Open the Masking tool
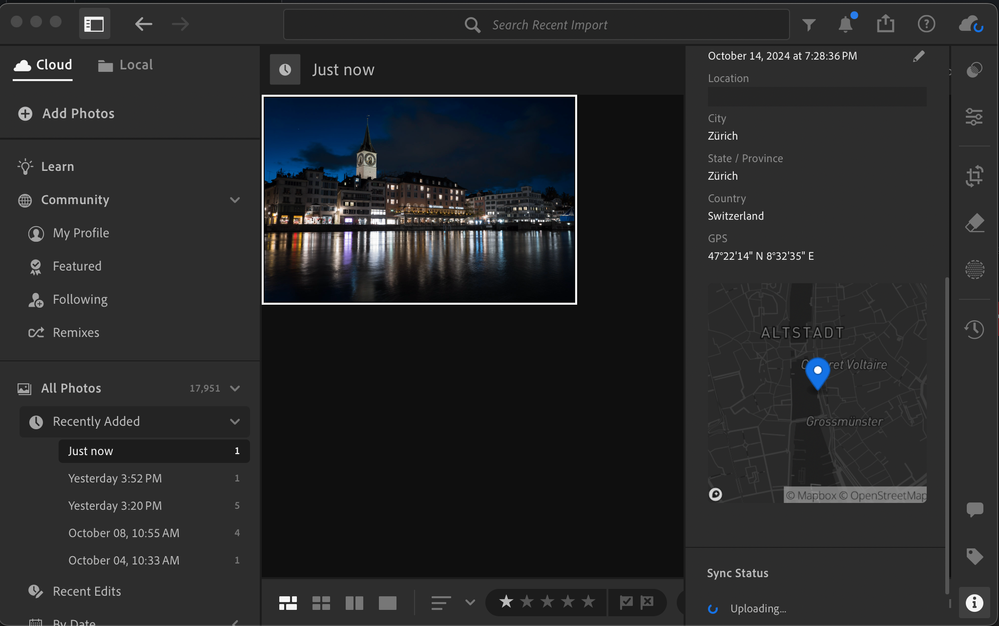The width and height of the screenshot is (999, 626). (974, 270)
